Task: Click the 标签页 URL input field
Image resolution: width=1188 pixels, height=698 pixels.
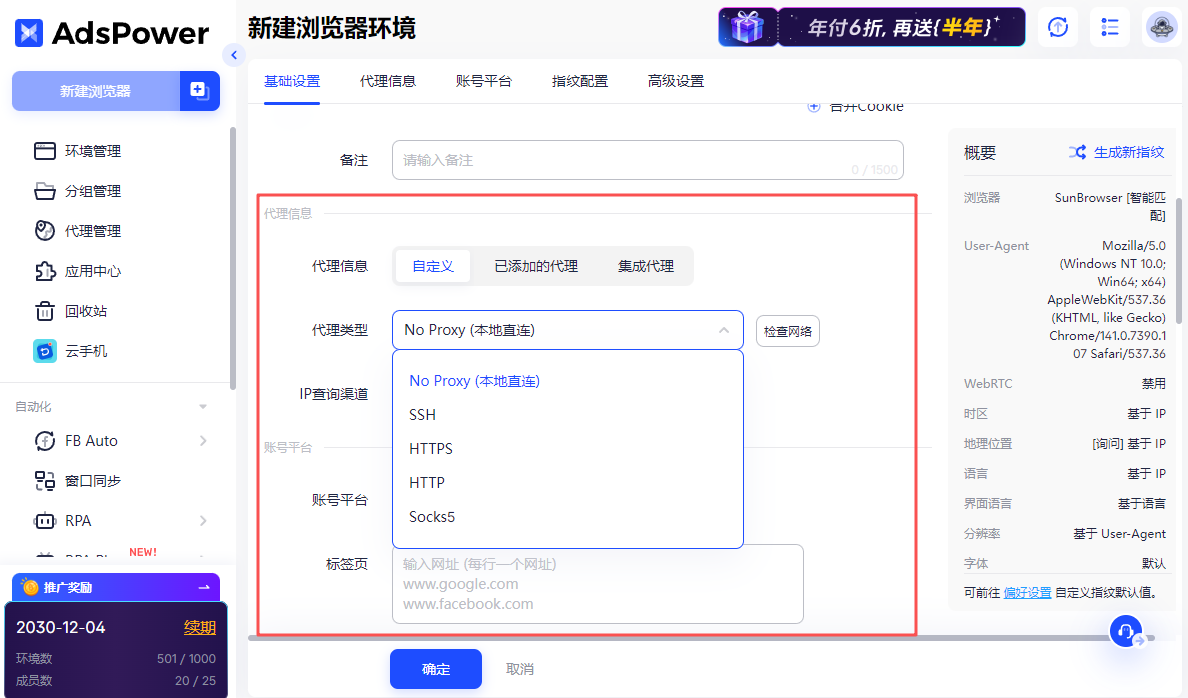Action: [x=597, y=583]
